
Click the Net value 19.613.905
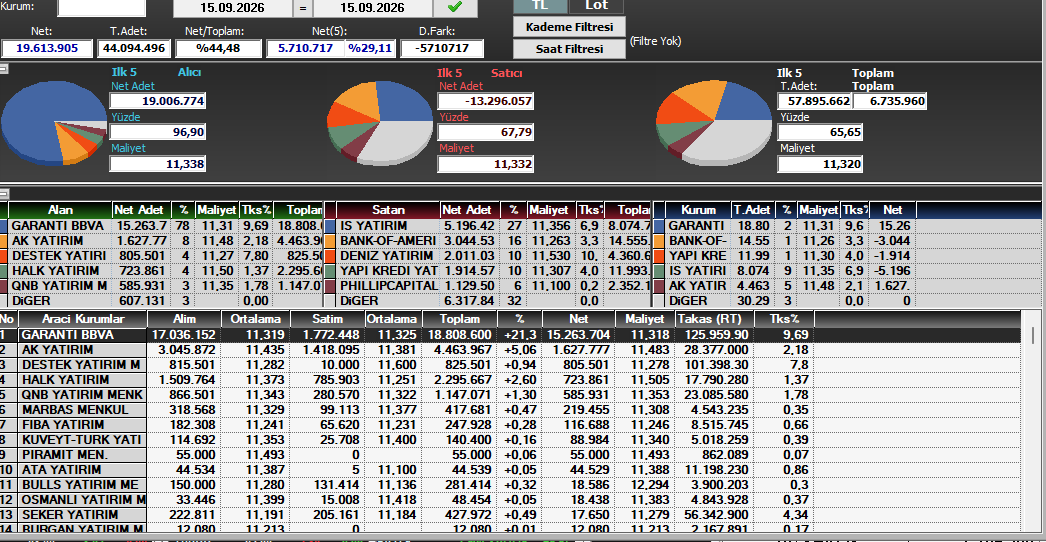[x=47, y=49]
